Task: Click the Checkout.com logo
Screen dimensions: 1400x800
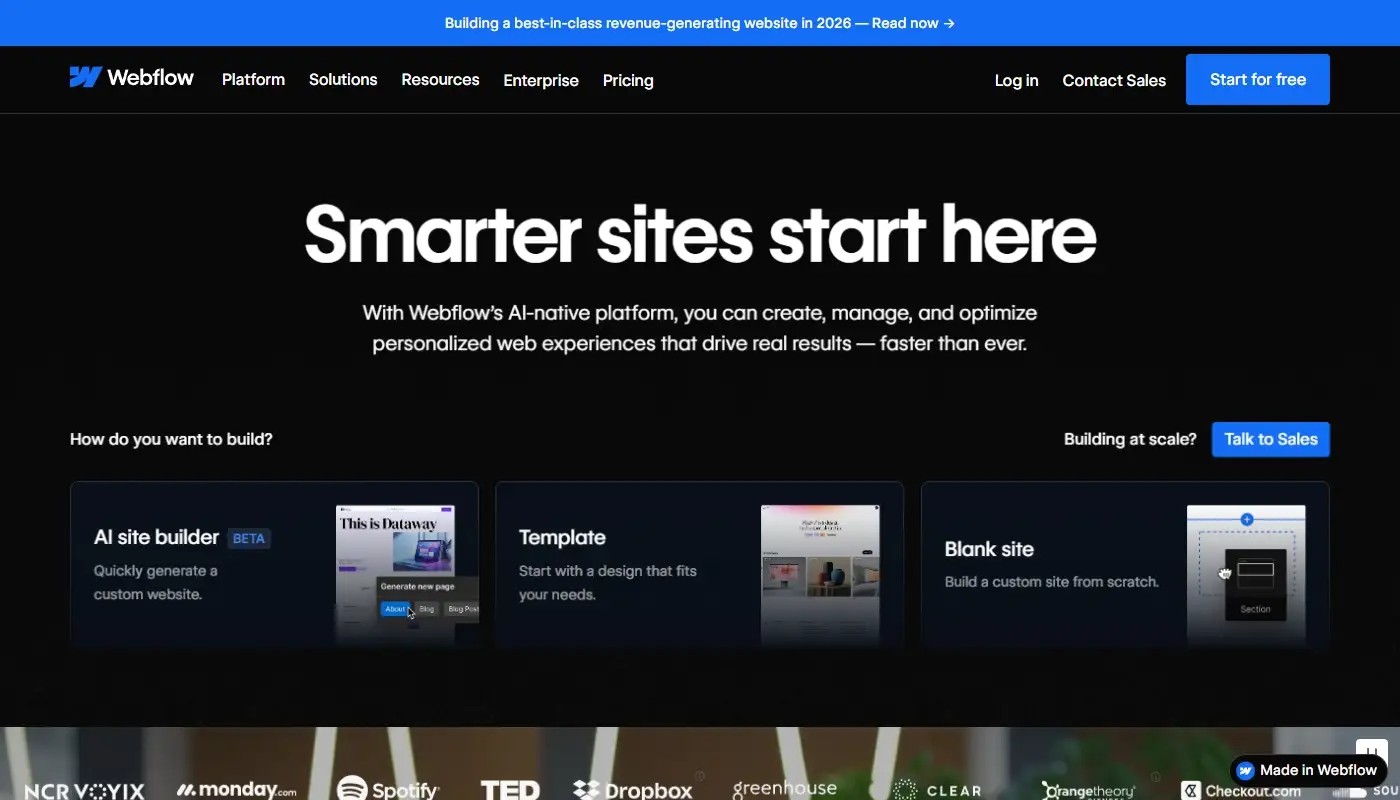Action: (1240, 790)
